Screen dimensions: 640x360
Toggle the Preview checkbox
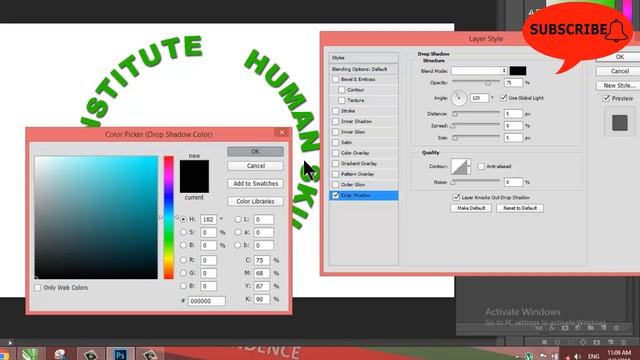[x=606, y=98]
